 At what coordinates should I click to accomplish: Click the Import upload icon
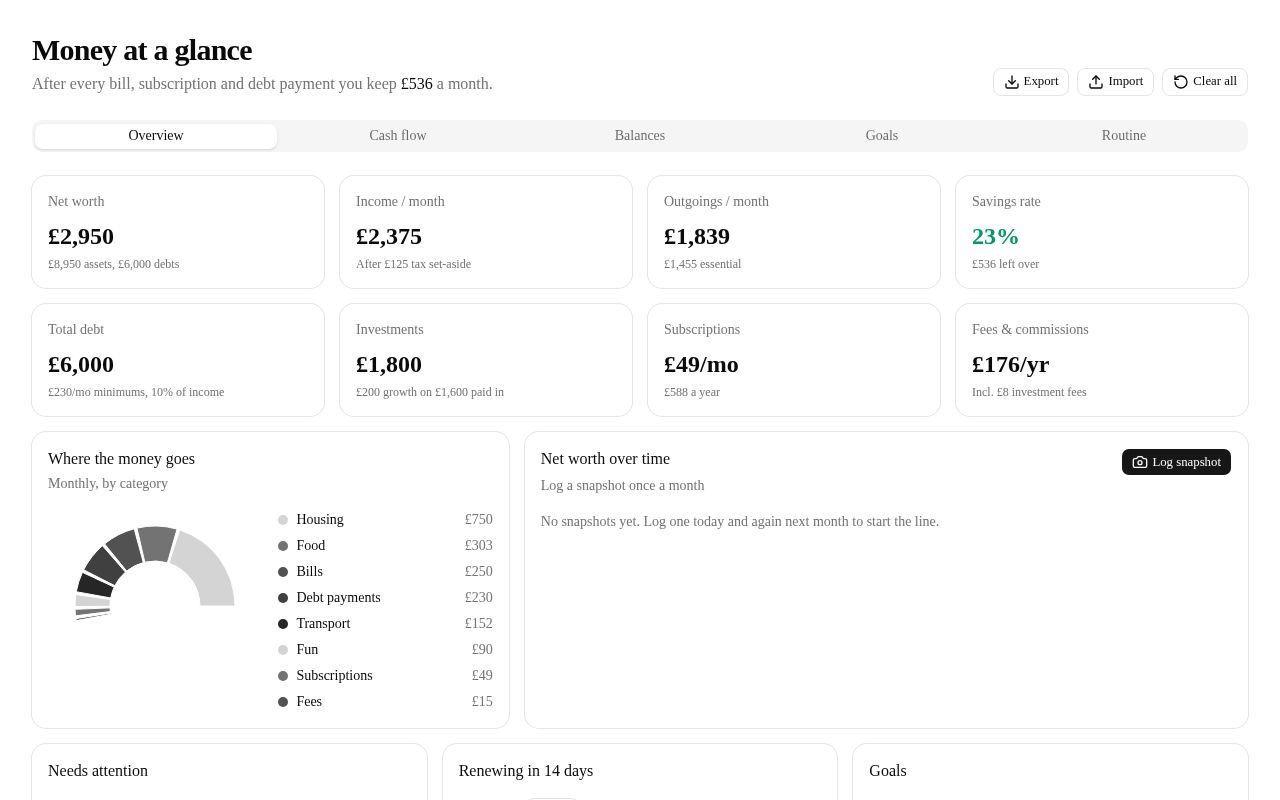(1096, 82)
